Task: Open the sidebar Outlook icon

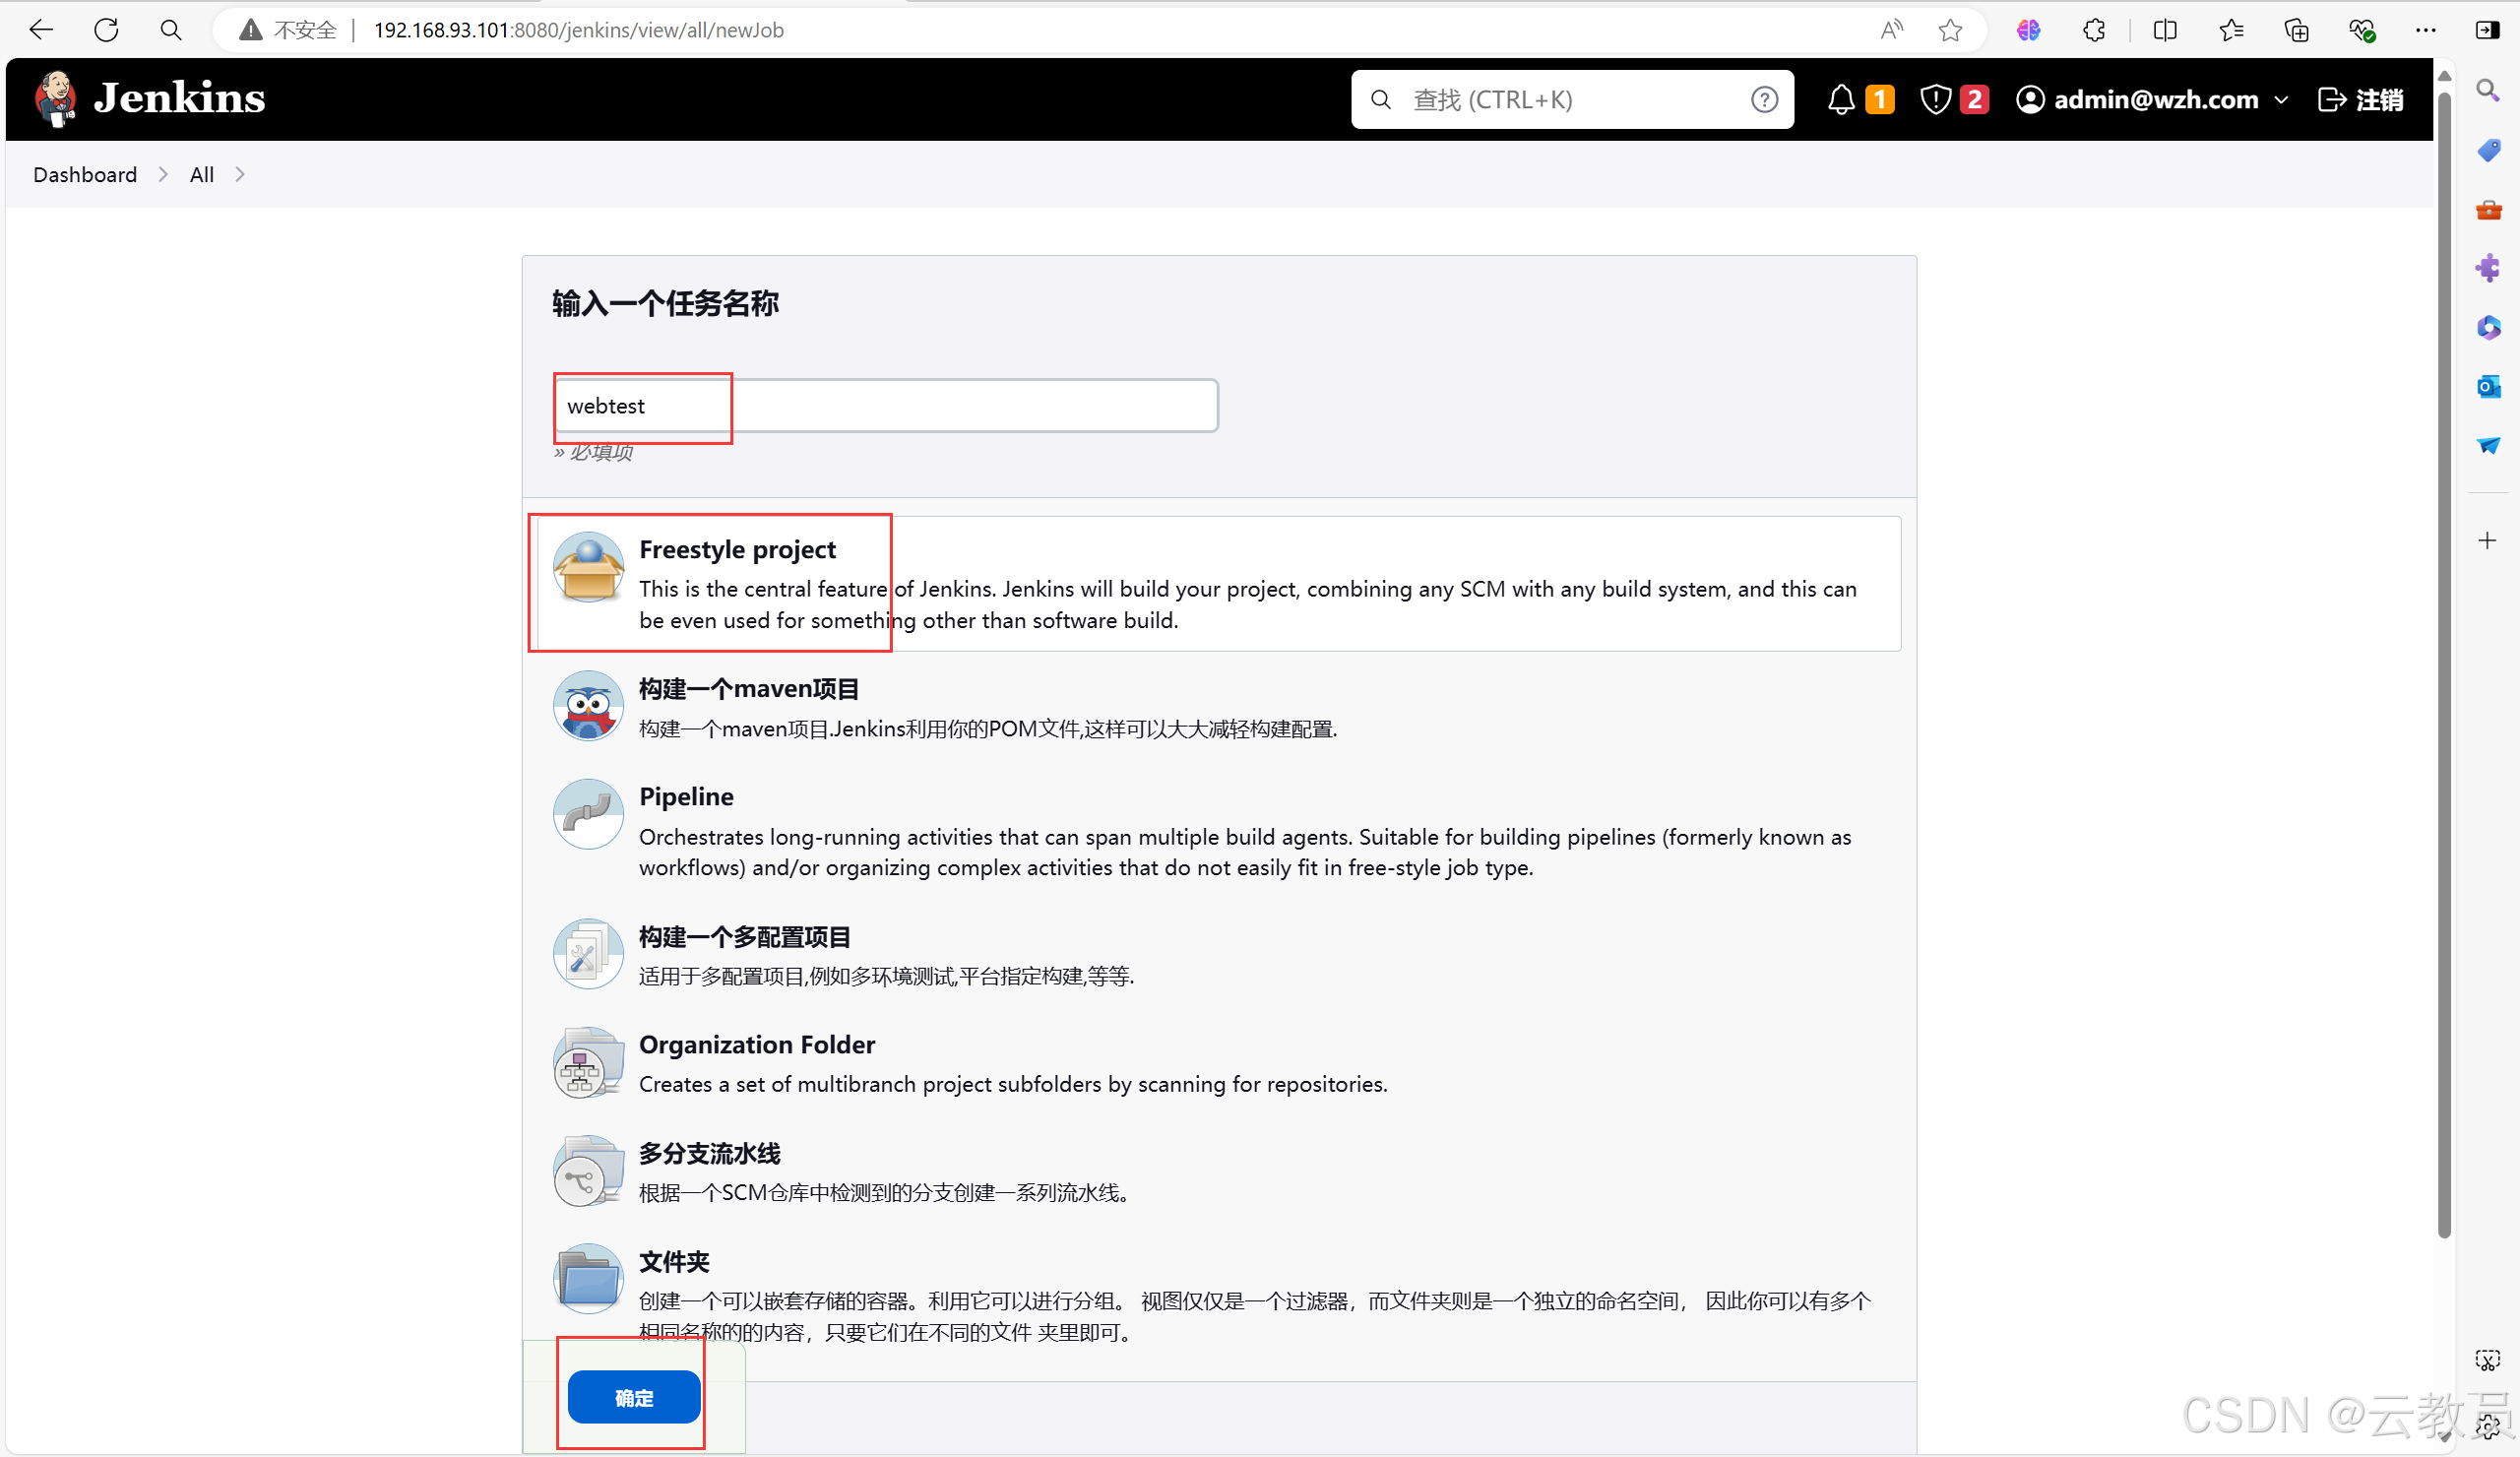Action: tap(2488, 386)
